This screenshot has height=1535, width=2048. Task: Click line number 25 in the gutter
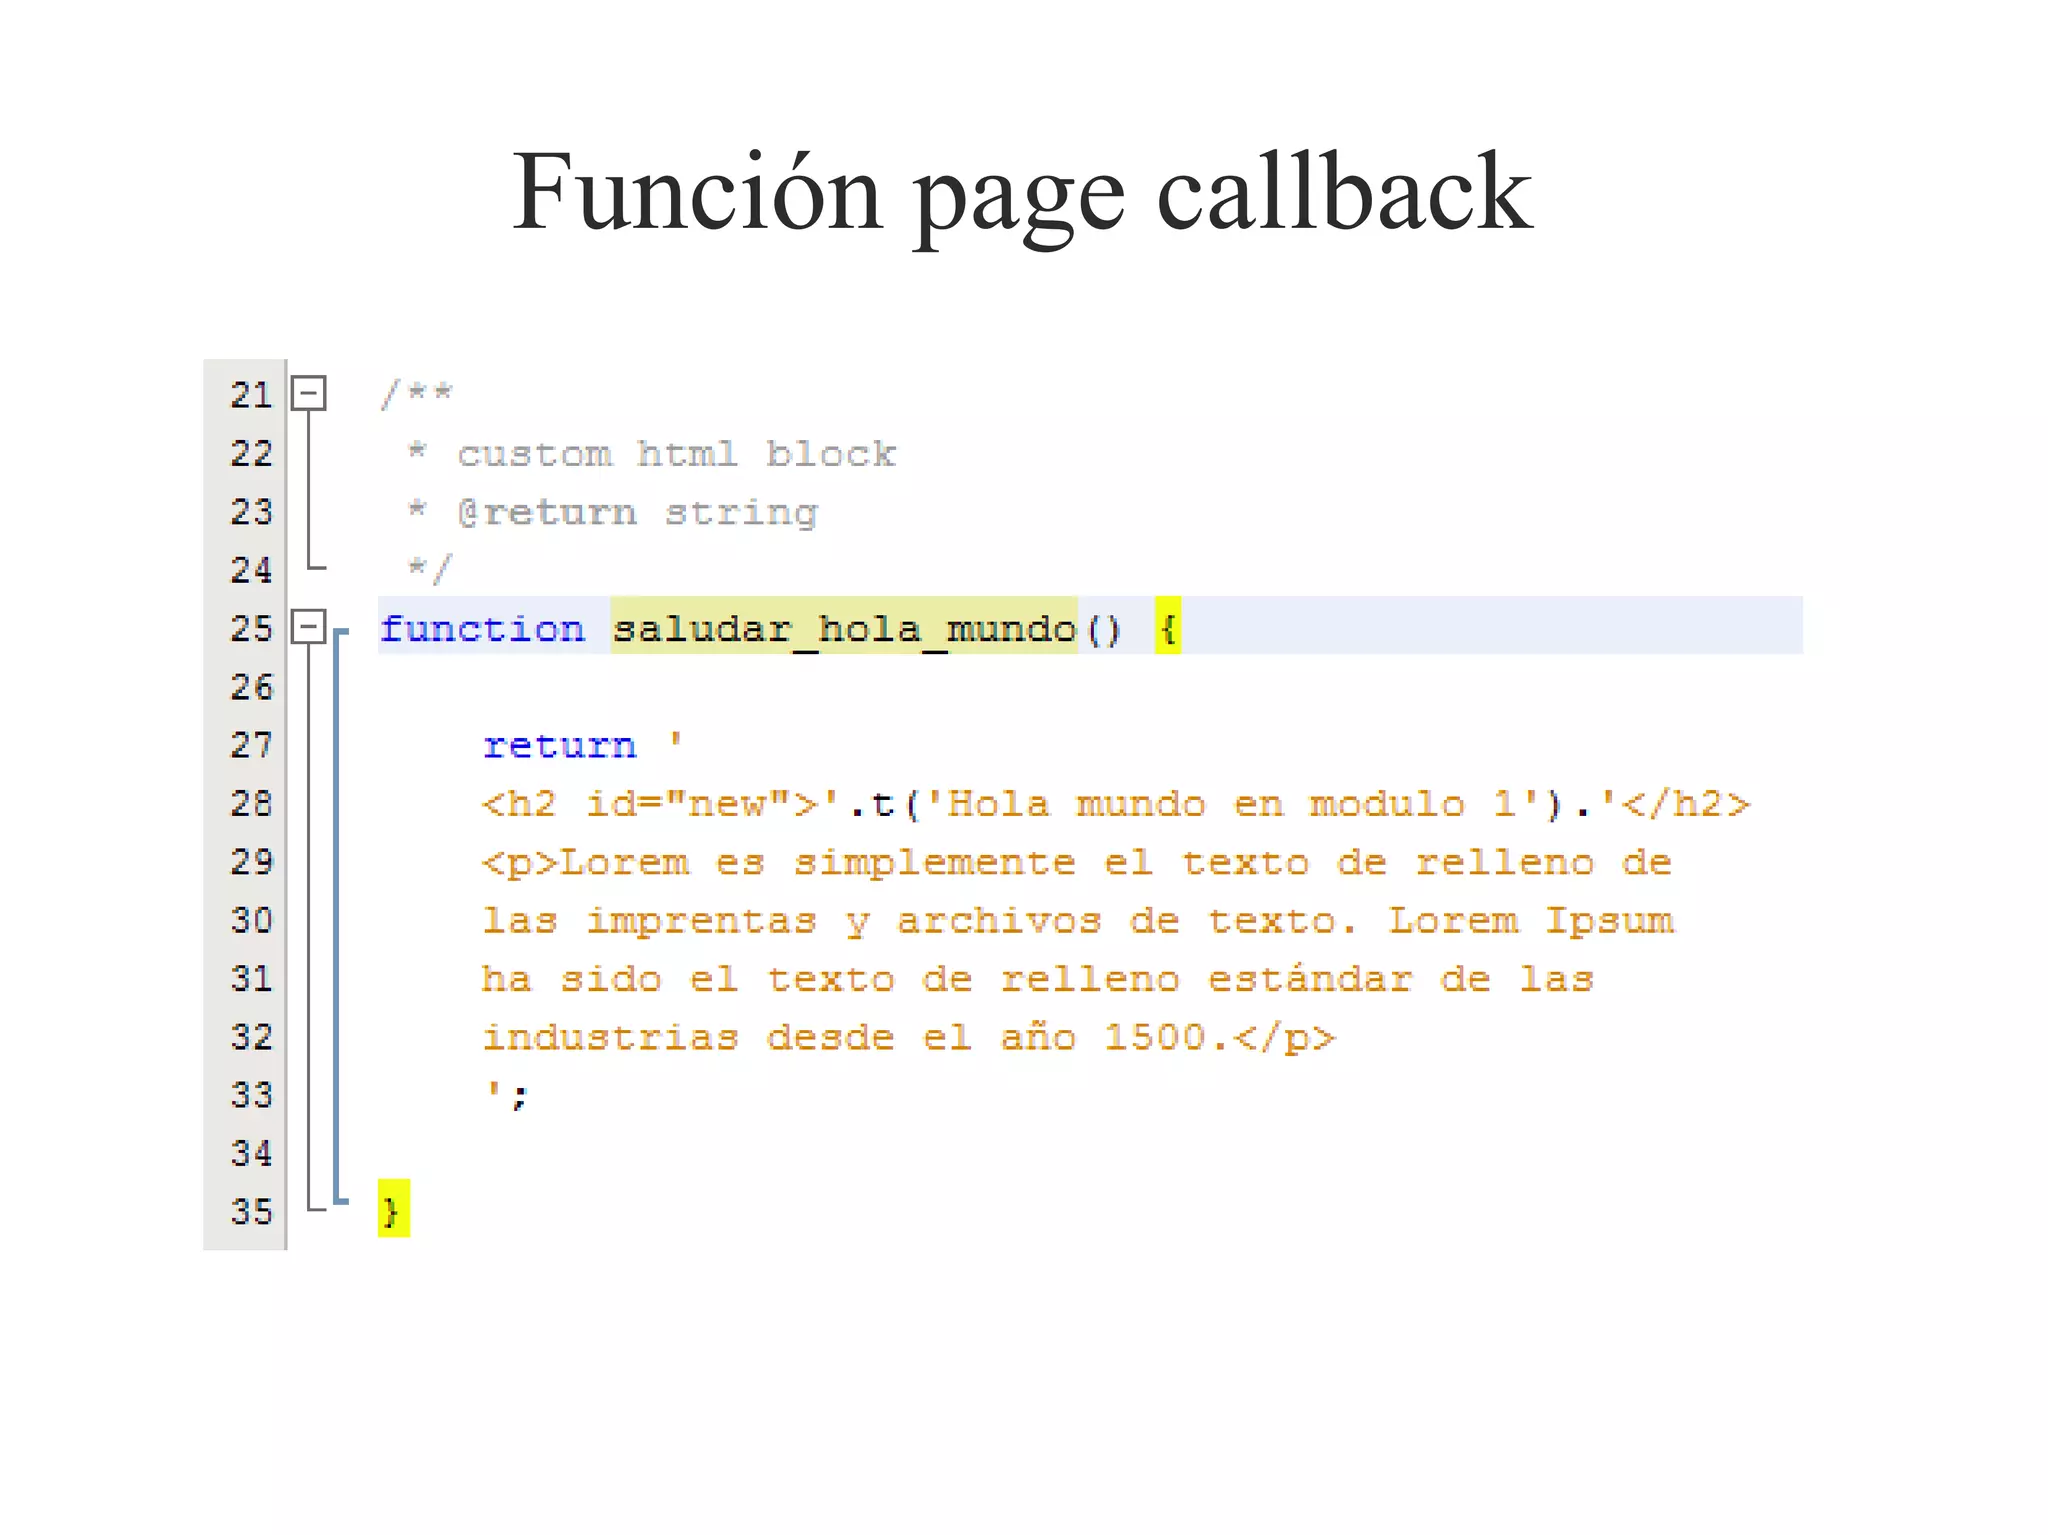tap(251, 629)
